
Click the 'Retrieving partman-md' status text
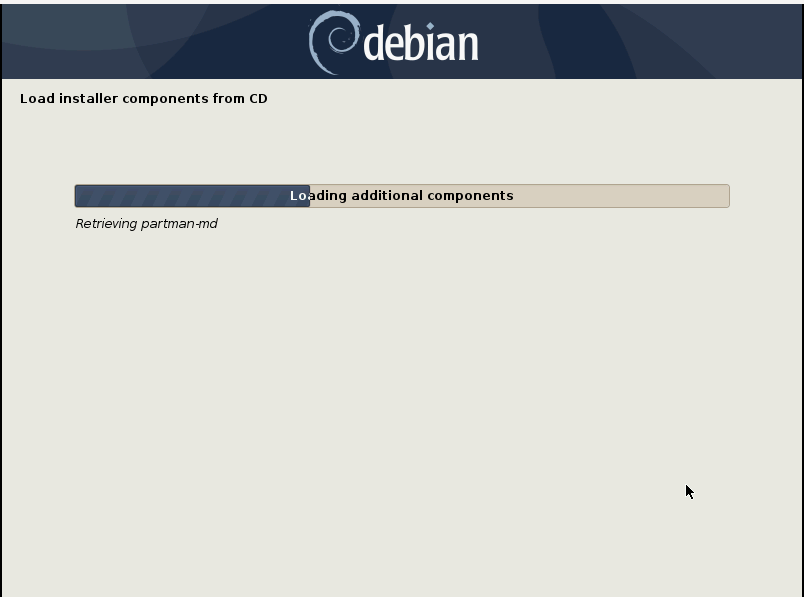(147, 224)
